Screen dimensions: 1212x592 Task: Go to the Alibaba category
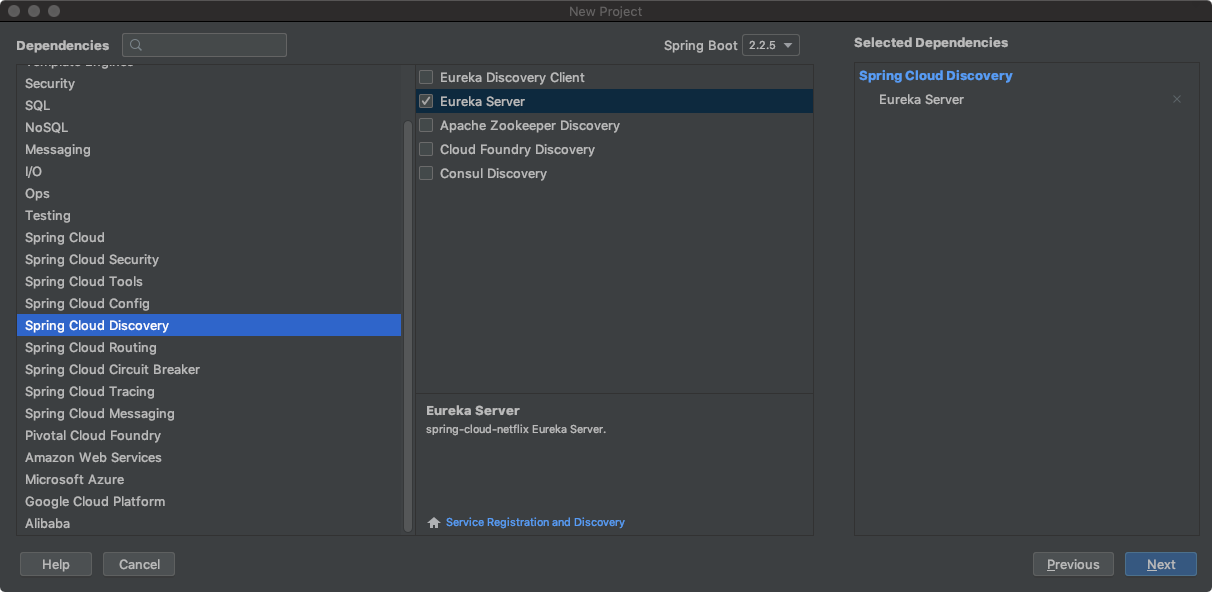48,523
